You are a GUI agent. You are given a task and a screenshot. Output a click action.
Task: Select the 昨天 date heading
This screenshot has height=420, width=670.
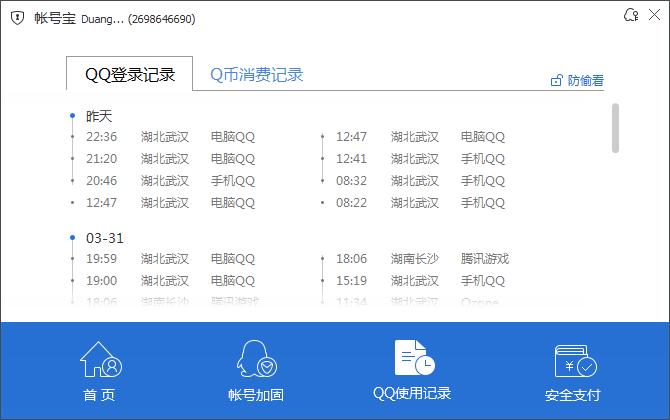tap(99, 116)
